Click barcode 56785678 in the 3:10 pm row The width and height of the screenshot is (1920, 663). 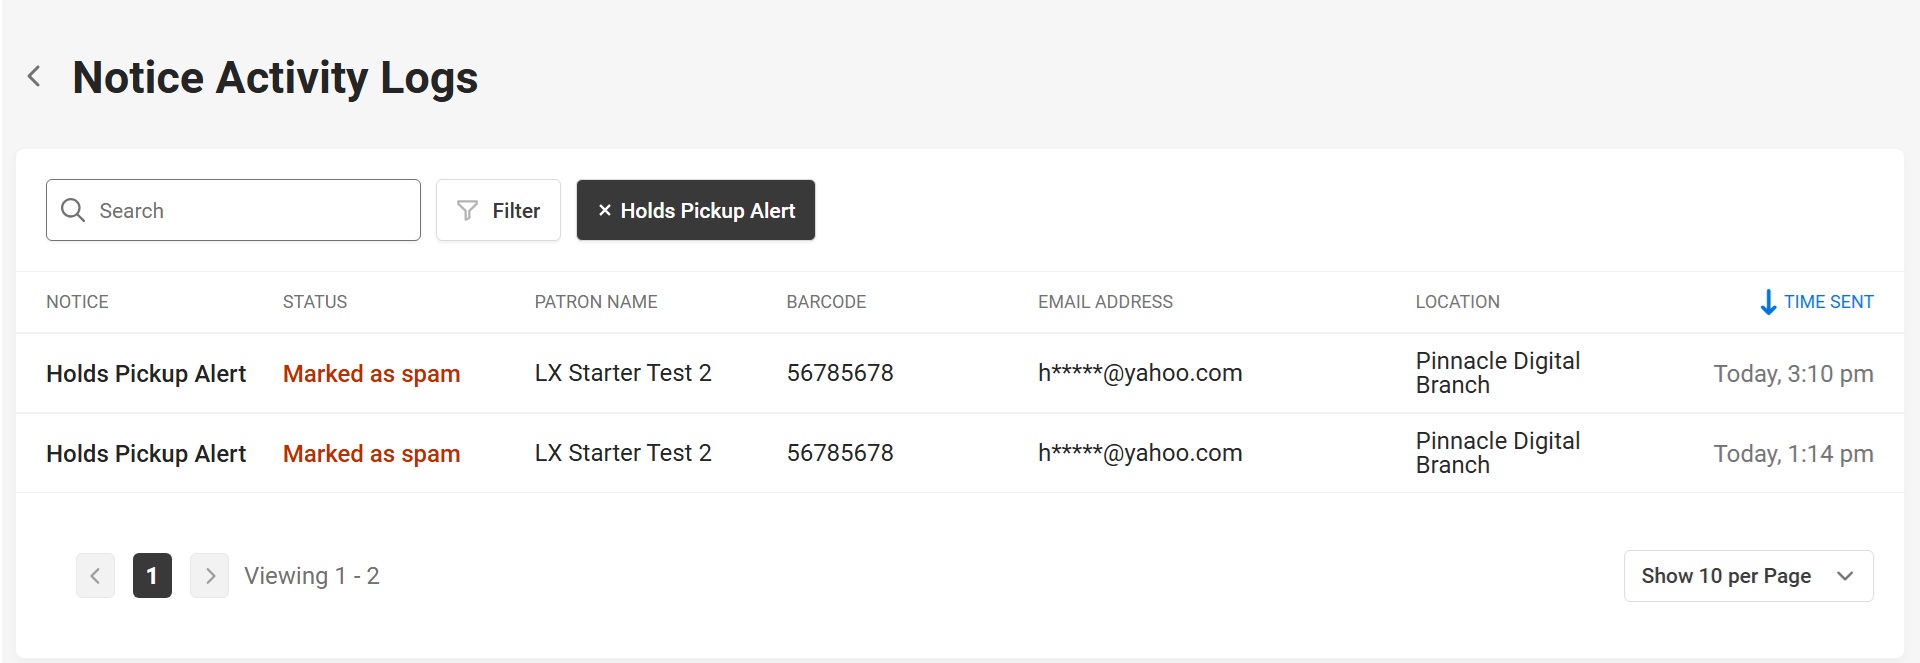[x=840, y=373]
